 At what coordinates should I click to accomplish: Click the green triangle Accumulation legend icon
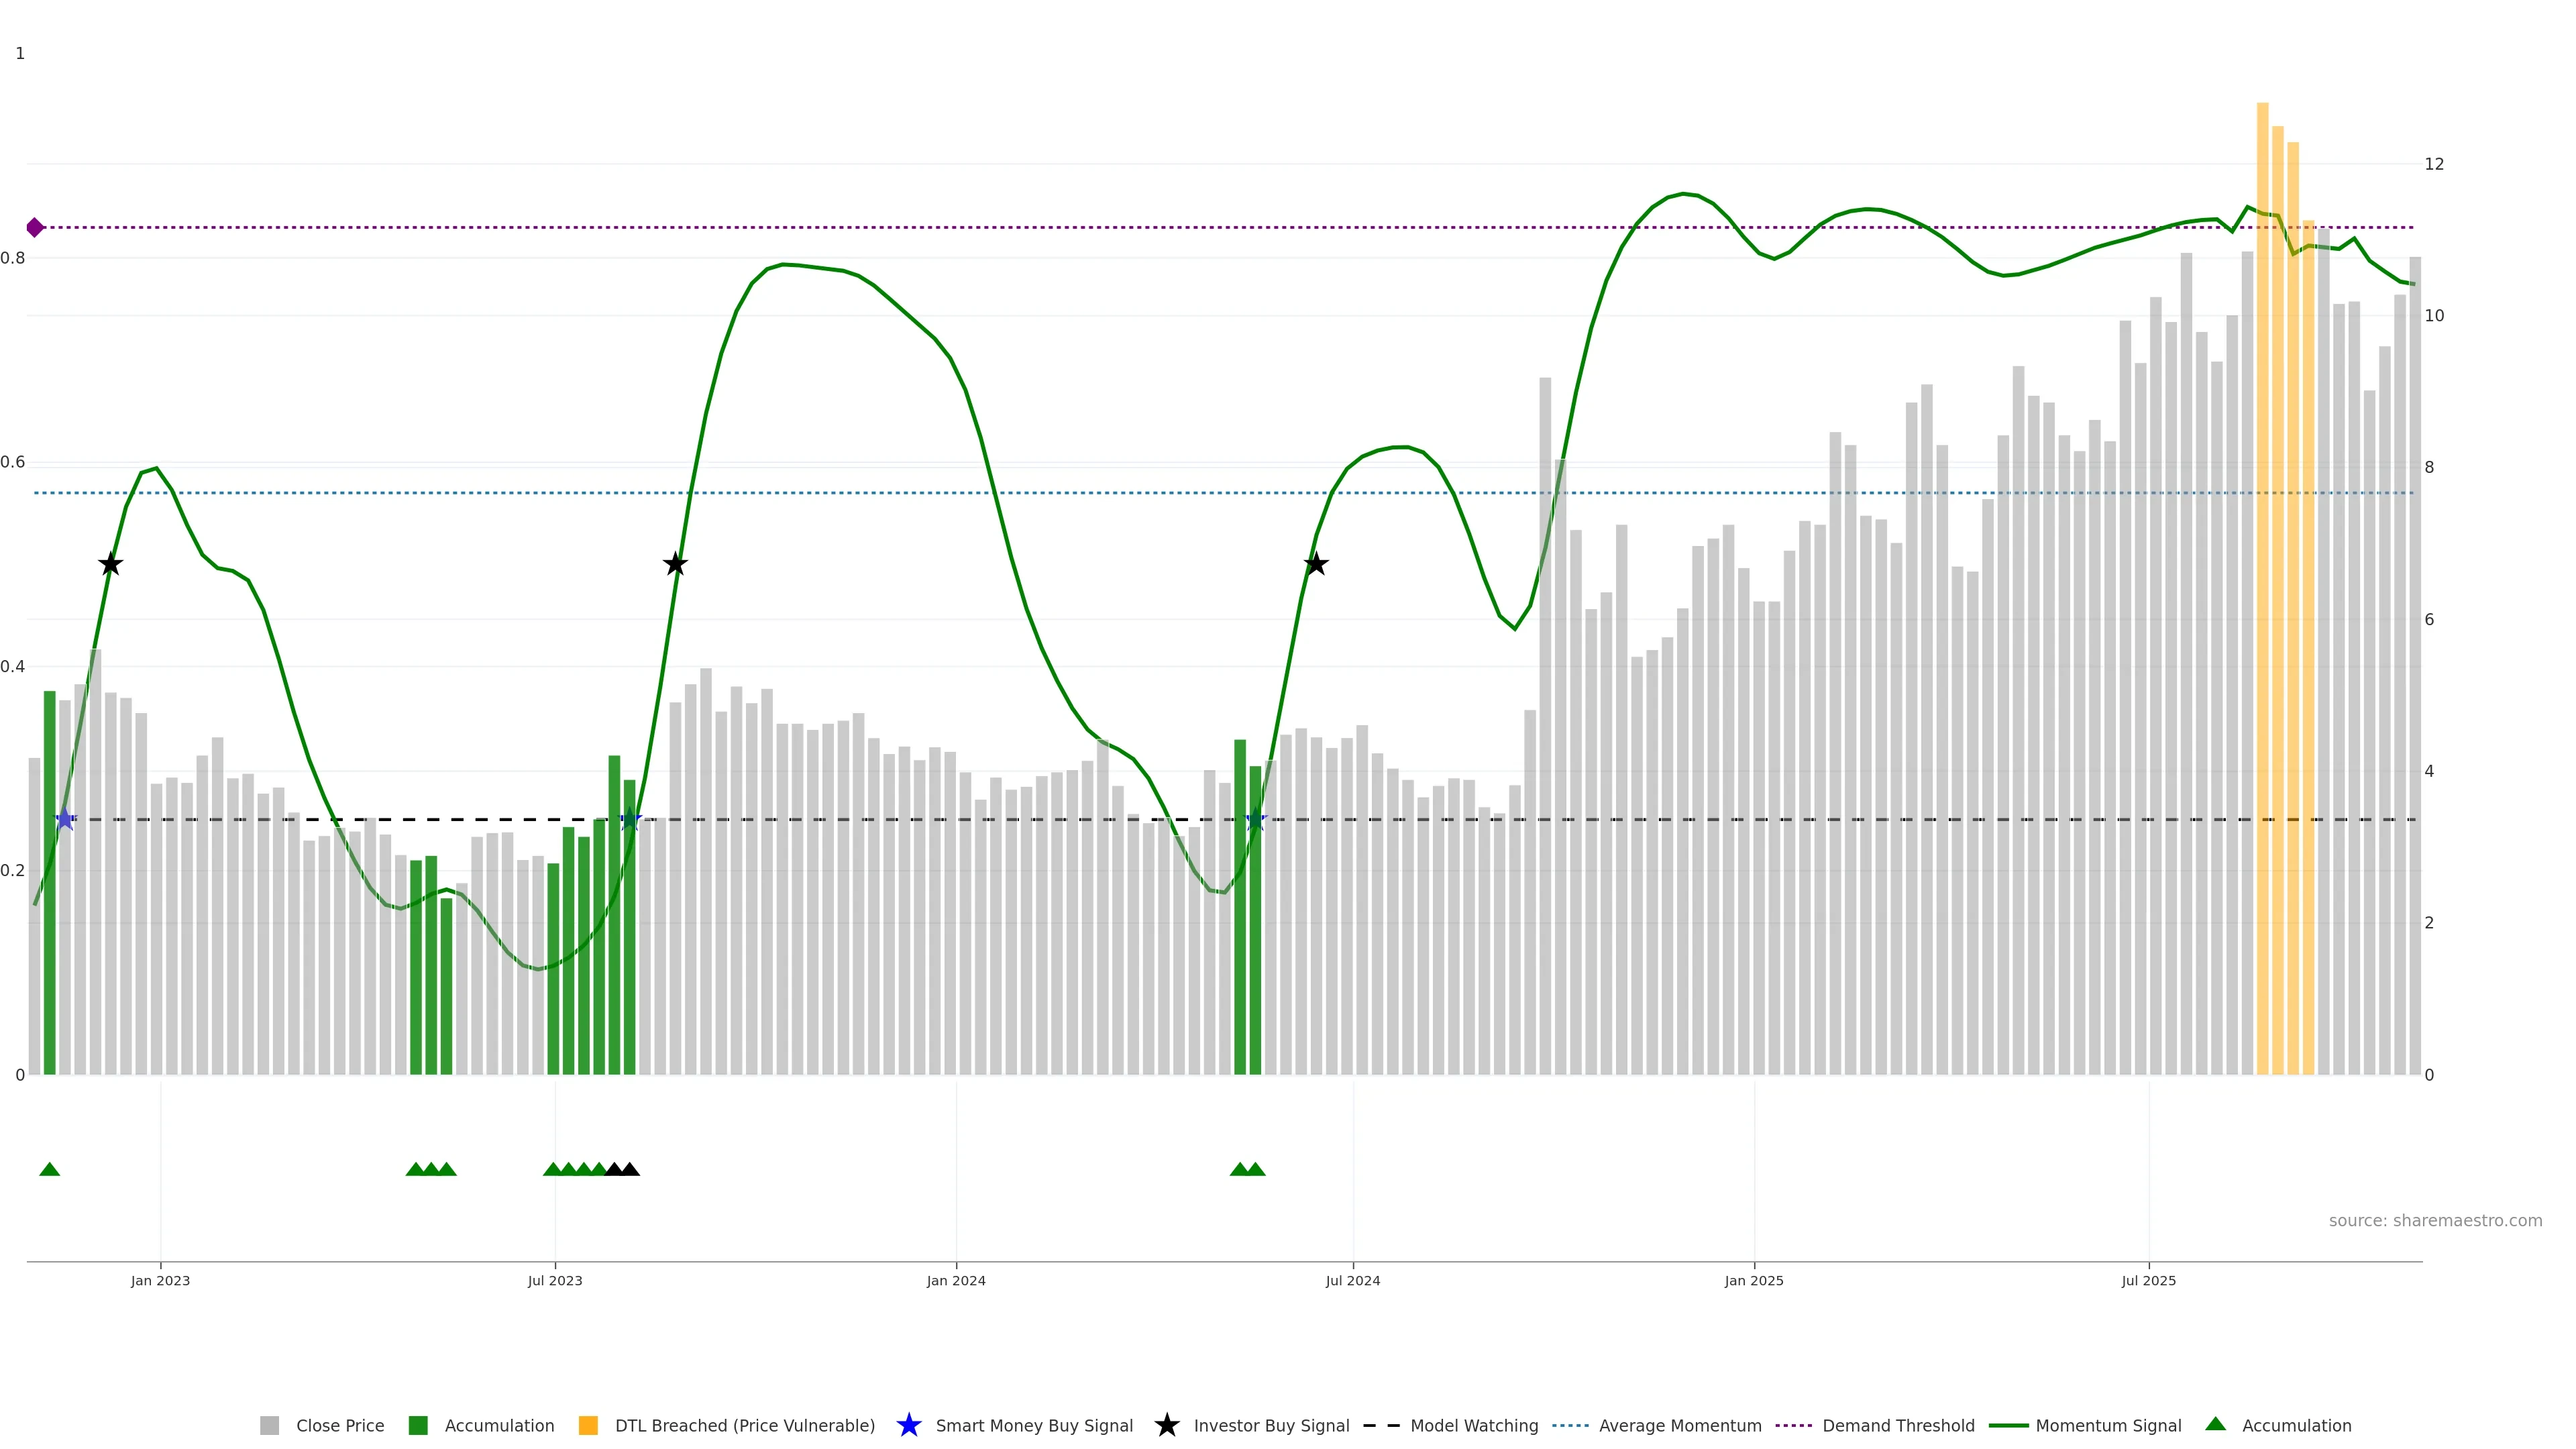[2216, 1425]
